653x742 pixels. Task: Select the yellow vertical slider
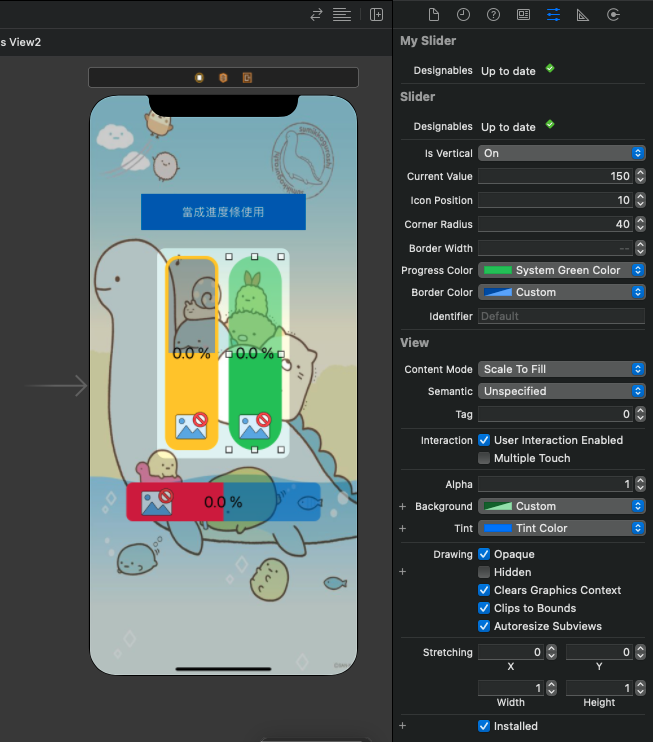[192, 353]
